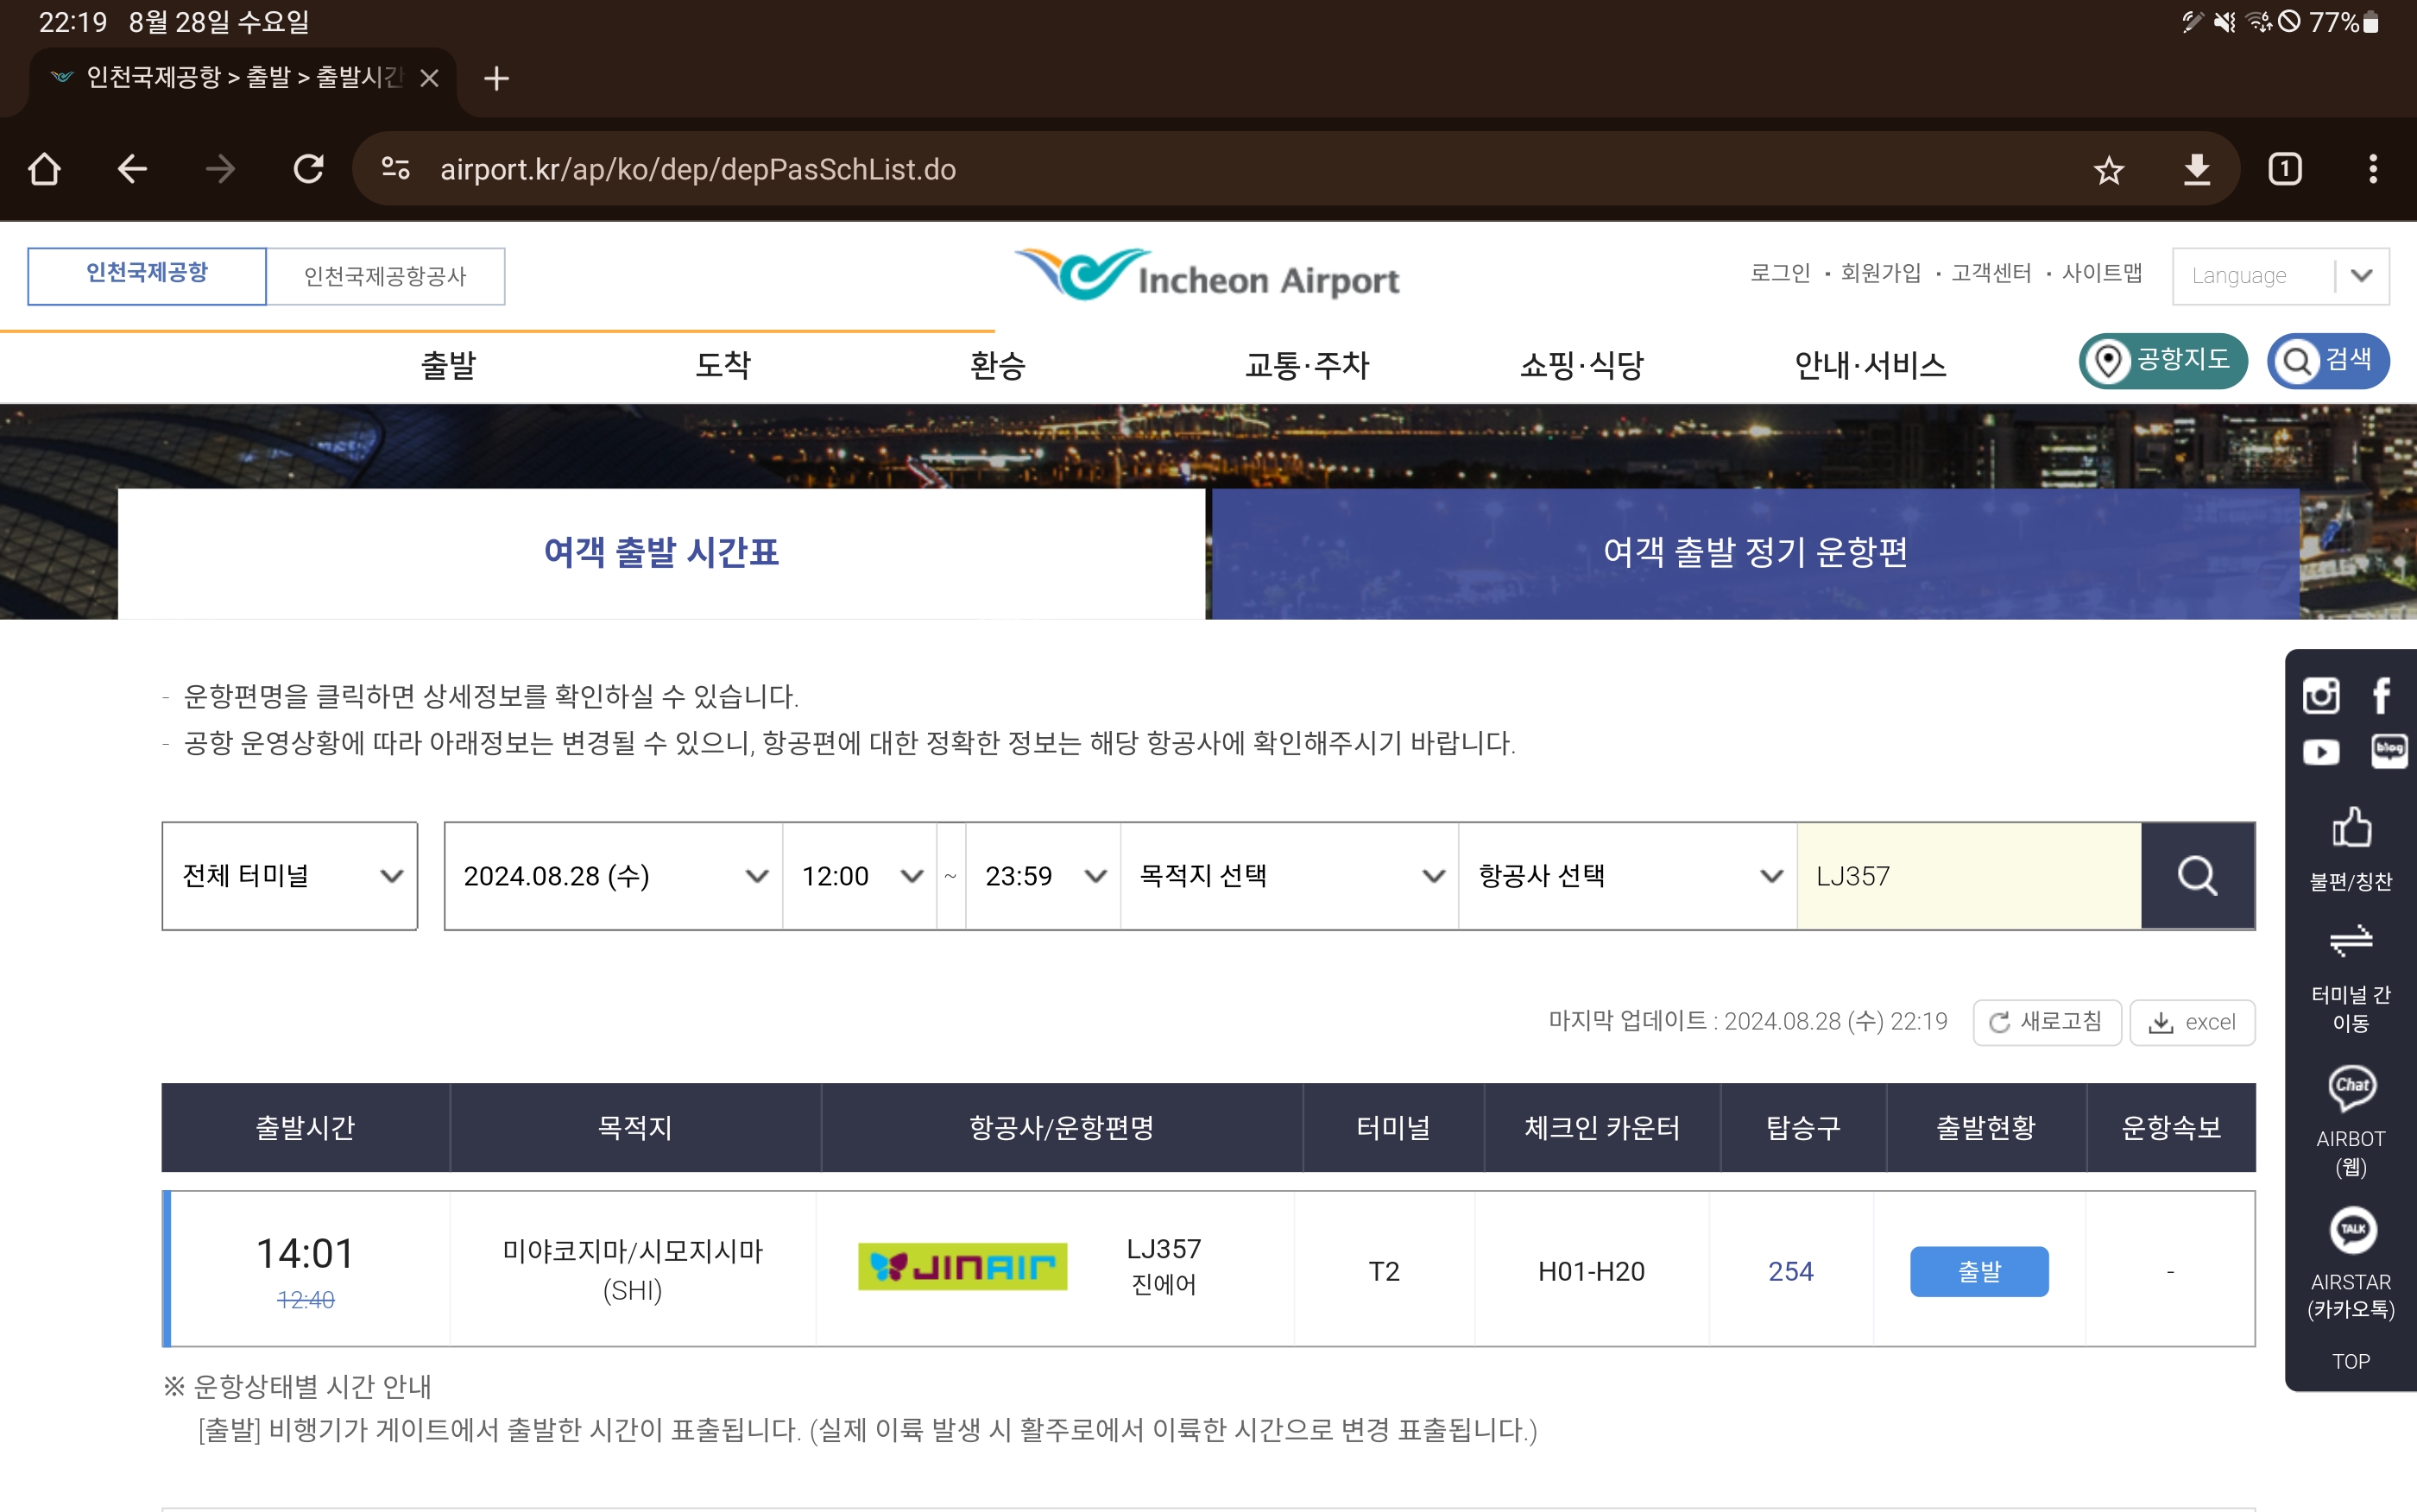Reload the page in browser toolbar

click(308, 169)
